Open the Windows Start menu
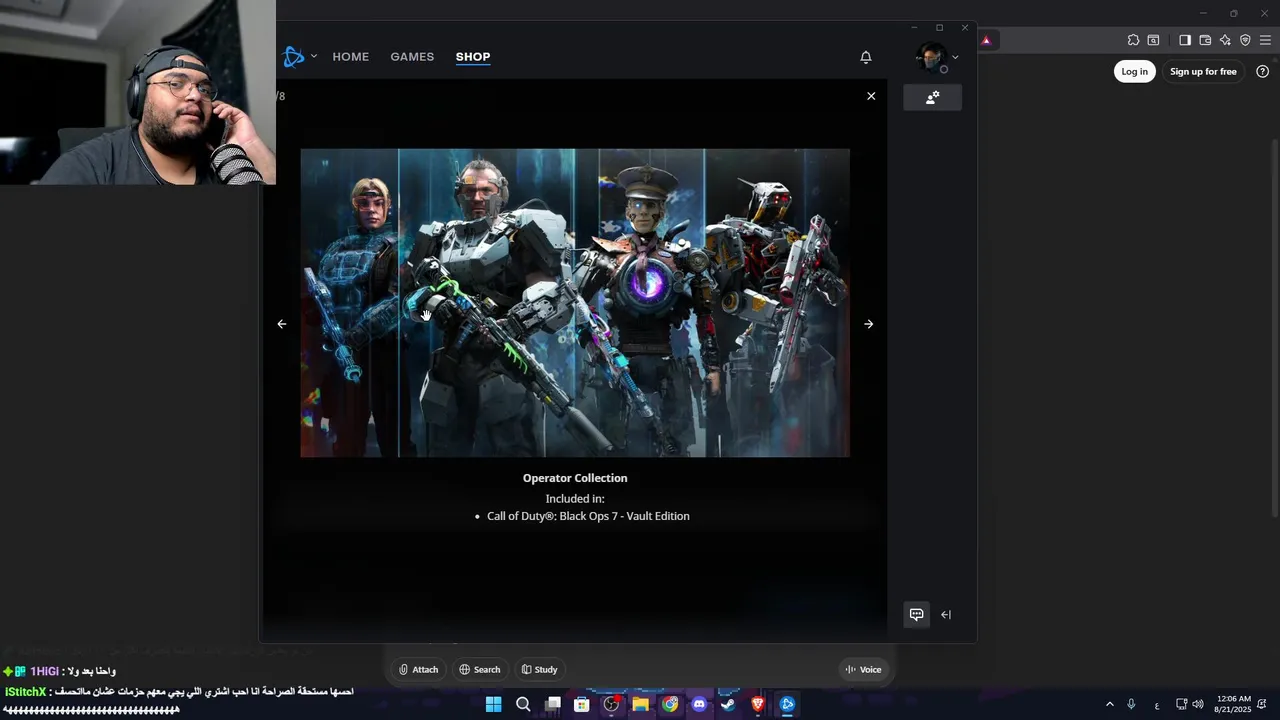 coord(493,704)
